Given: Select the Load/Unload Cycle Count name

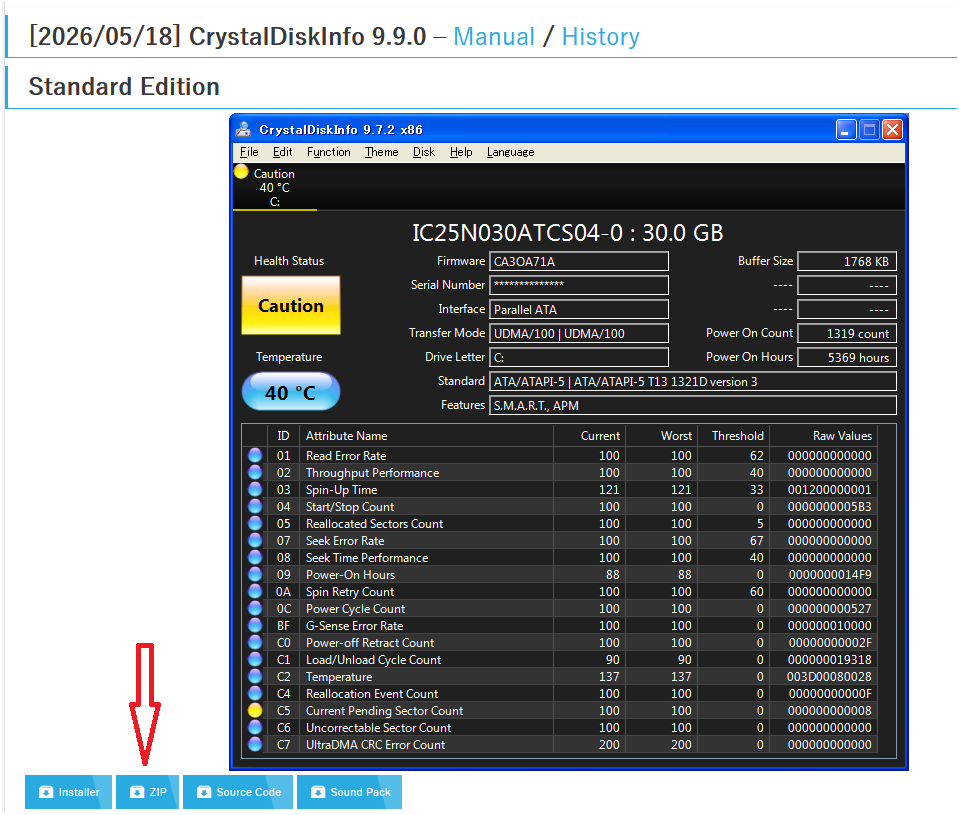Looking at the screenshot, I should click(373, 660).
